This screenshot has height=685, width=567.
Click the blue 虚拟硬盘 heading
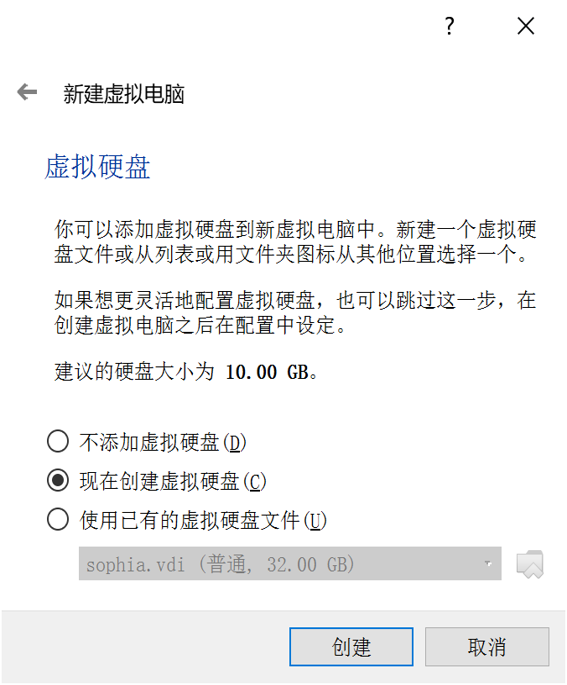point(97,166)
